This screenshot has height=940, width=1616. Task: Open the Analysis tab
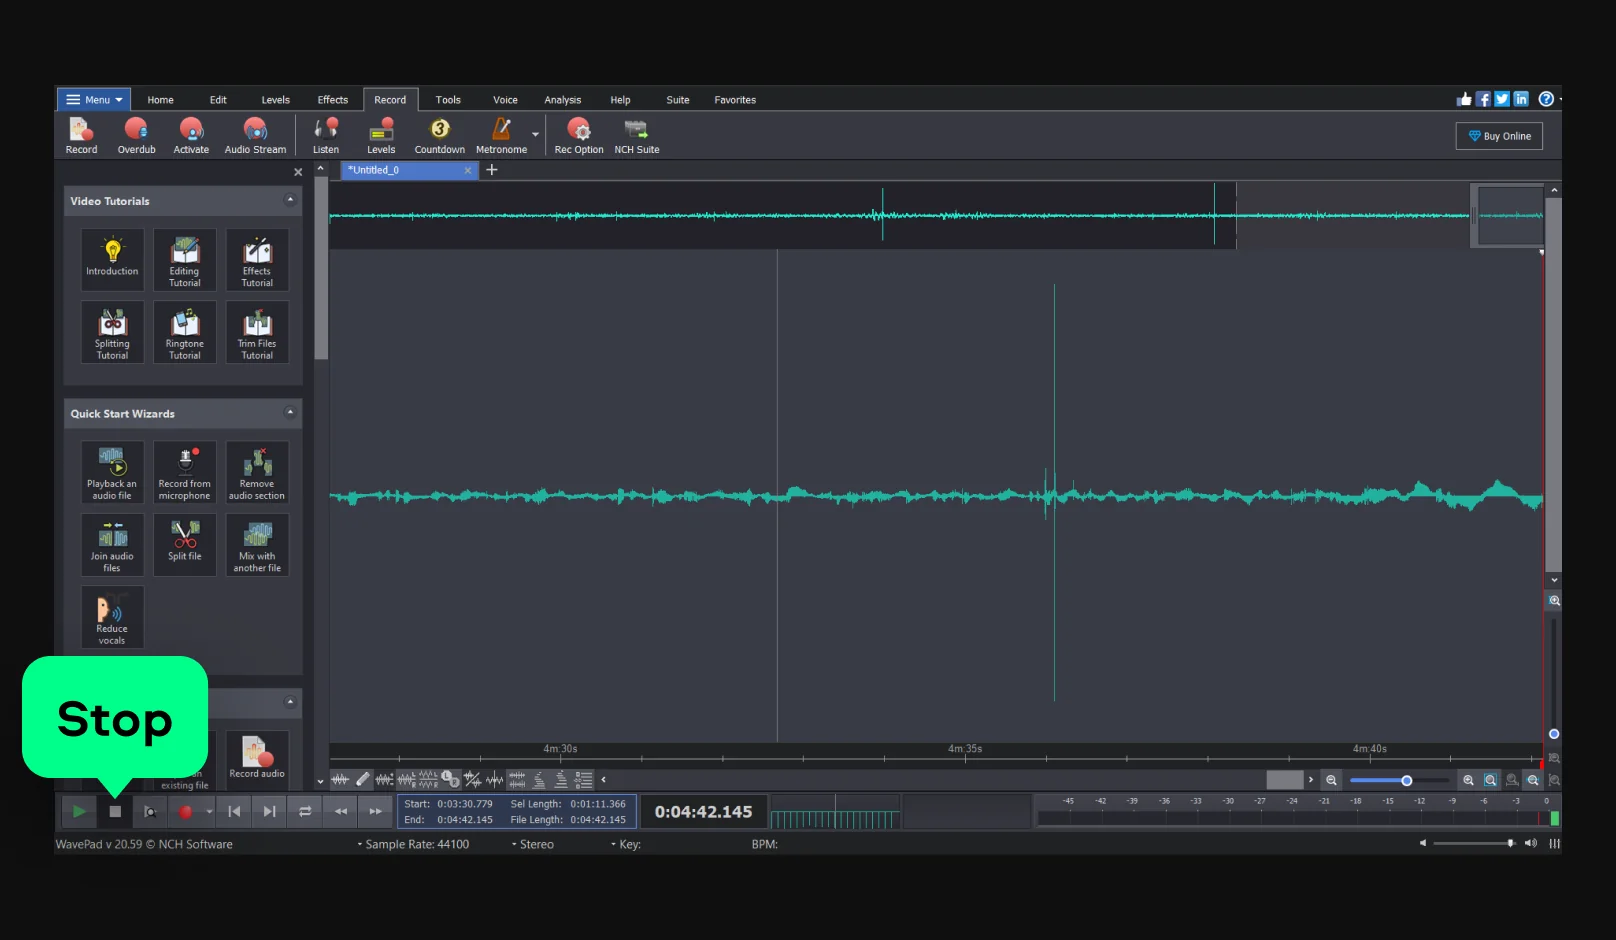[x=562, y=100]
